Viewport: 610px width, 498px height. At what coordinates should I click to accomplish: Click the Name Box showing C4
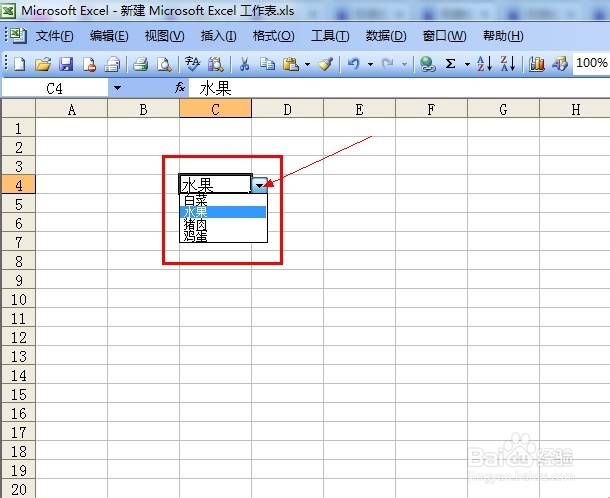coord(54,88)
